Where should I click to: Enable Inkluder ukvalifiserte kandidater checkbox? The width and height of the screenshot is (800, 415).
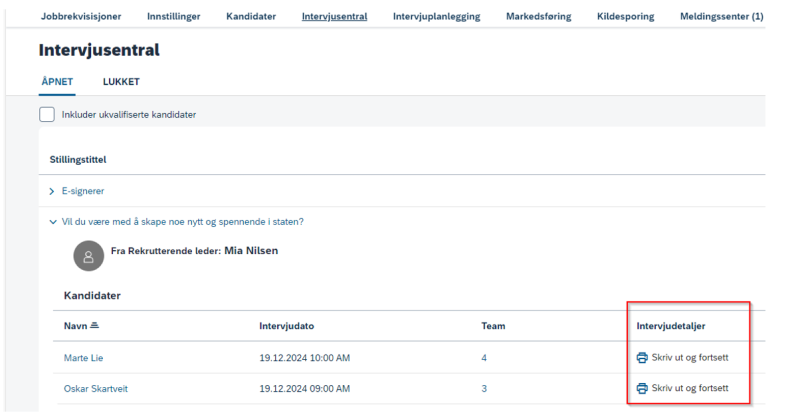[47, 114]
